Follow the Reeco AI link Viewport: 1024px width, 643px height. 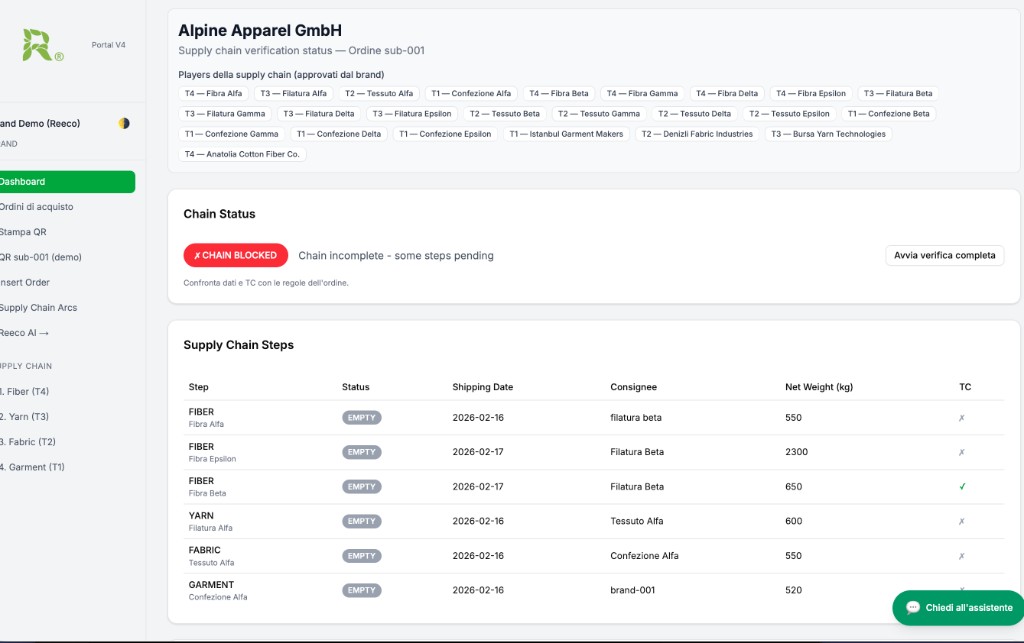click(x=24, y=333)
